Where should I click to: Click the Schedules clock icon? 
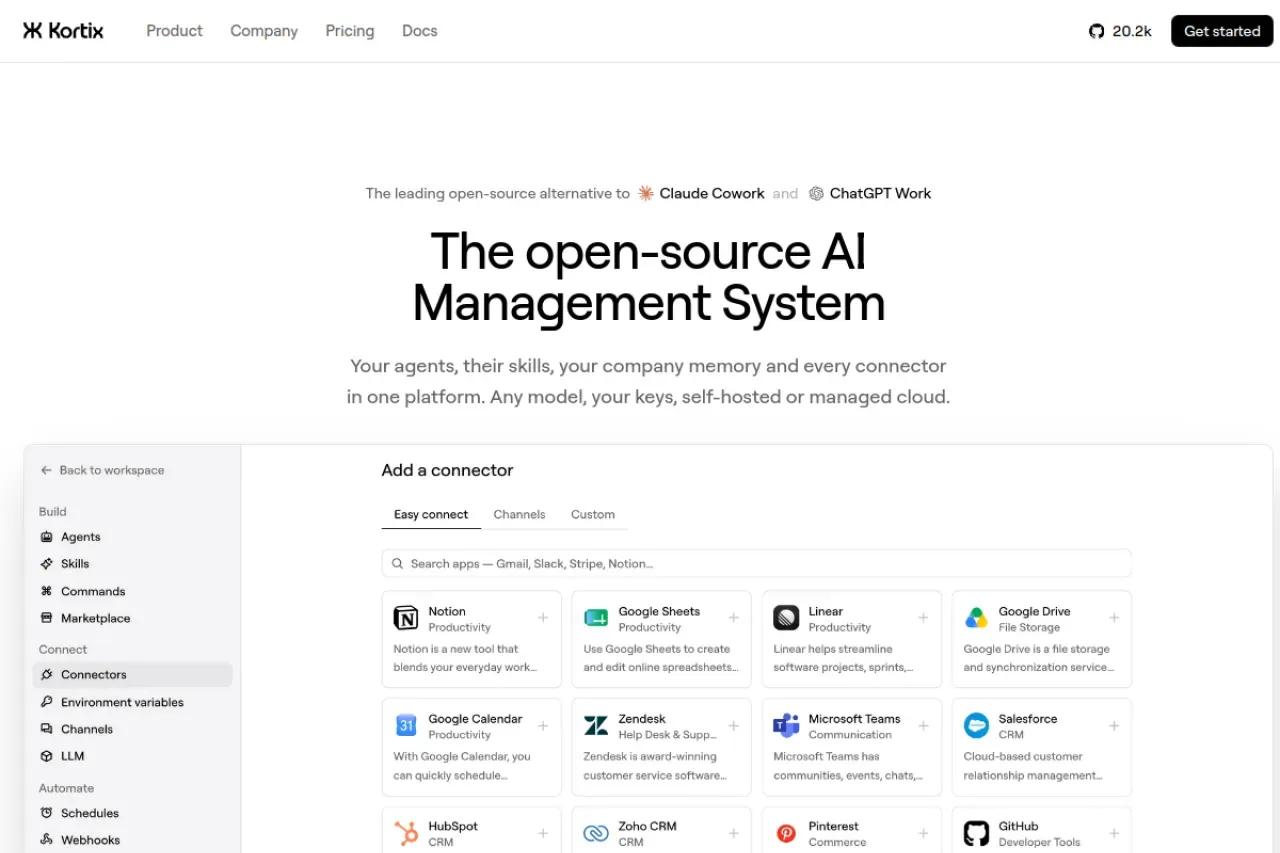[x=46, y=813]
